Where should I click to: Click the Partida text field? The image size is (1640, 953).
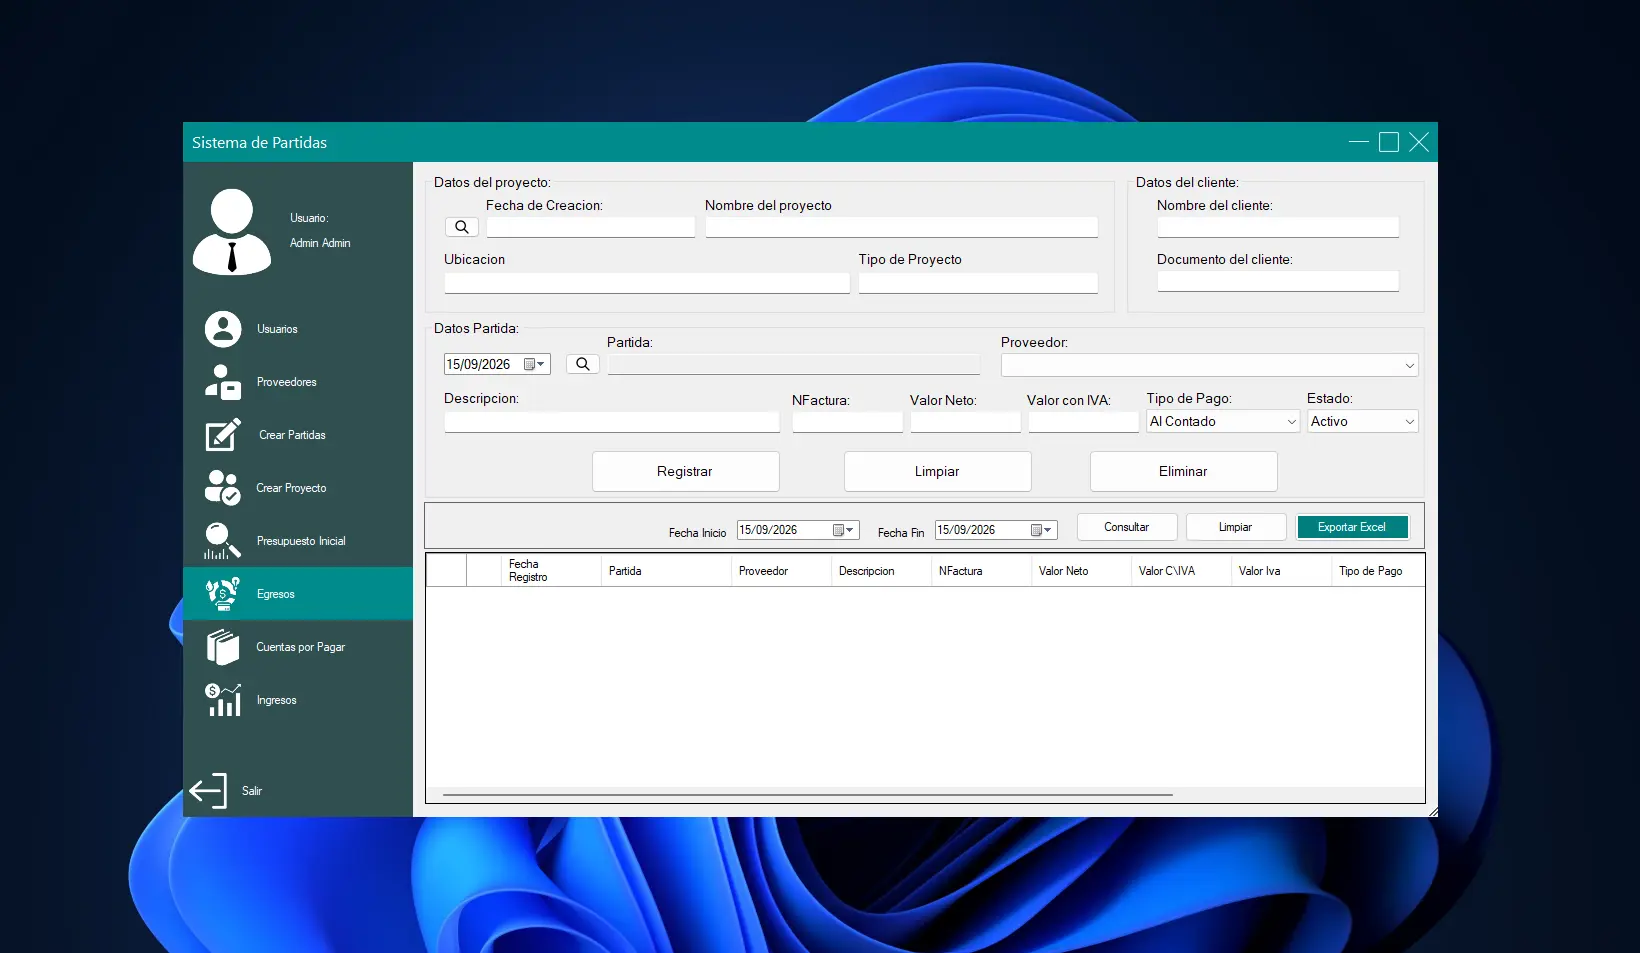(794, 364)
